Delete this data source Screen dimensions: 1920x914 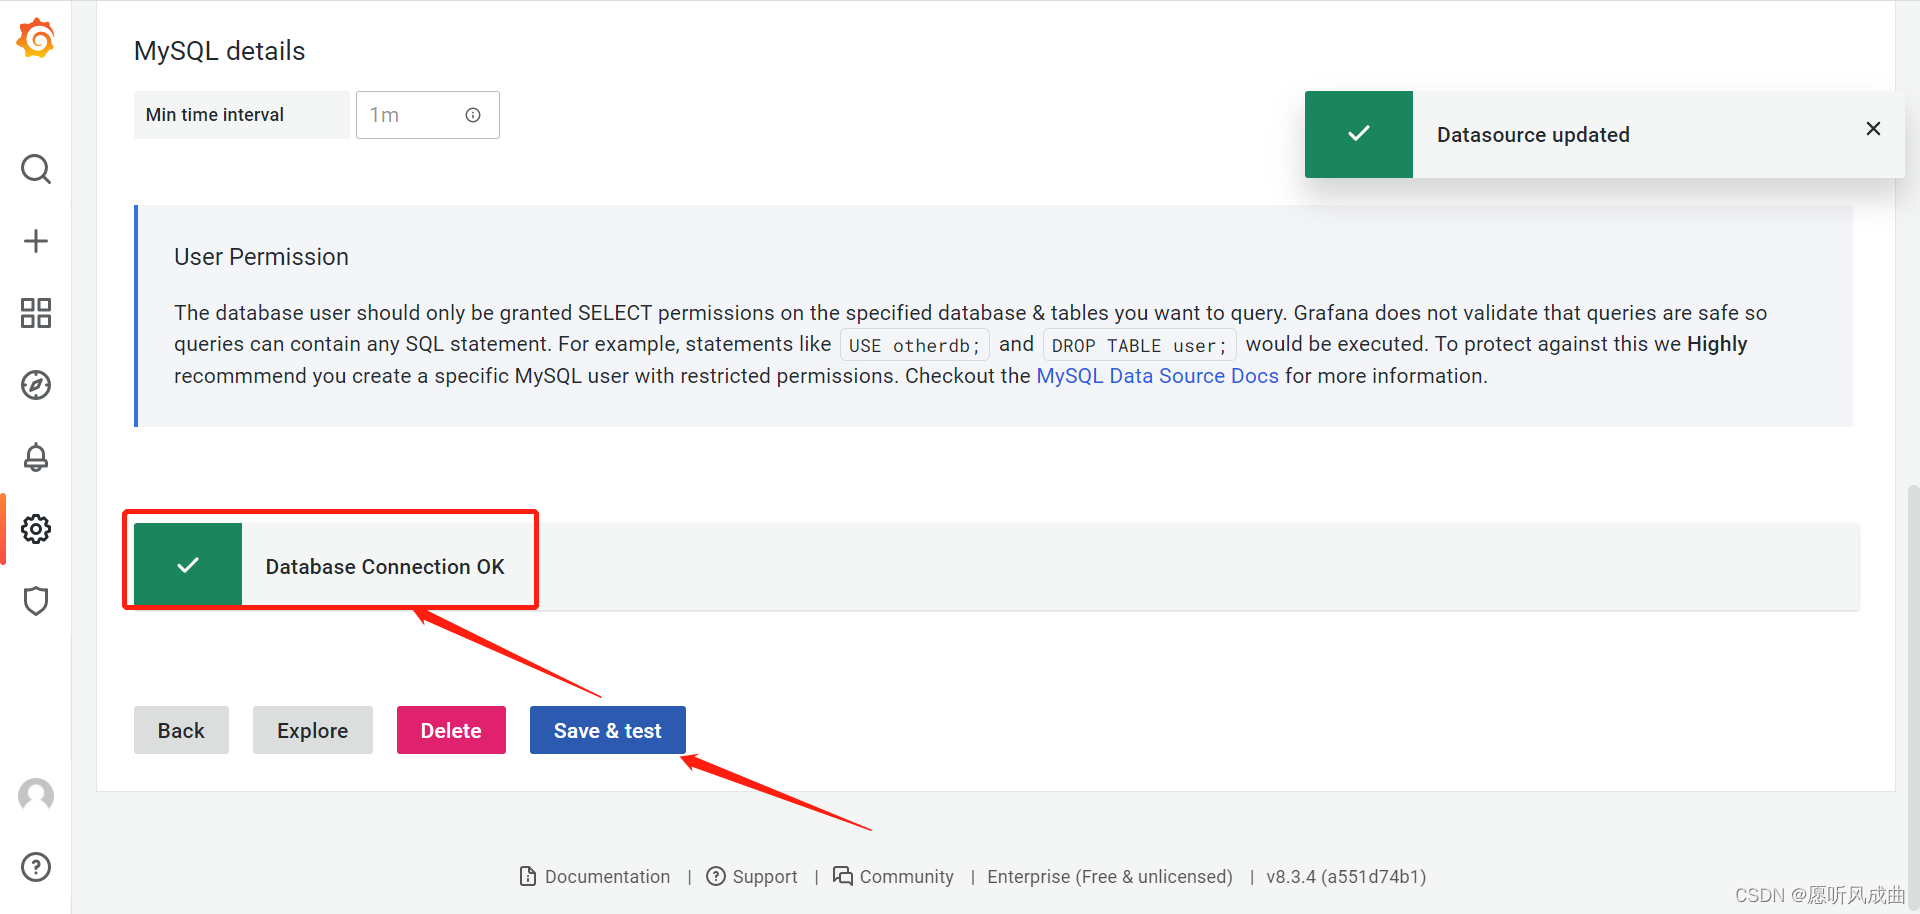451,730
